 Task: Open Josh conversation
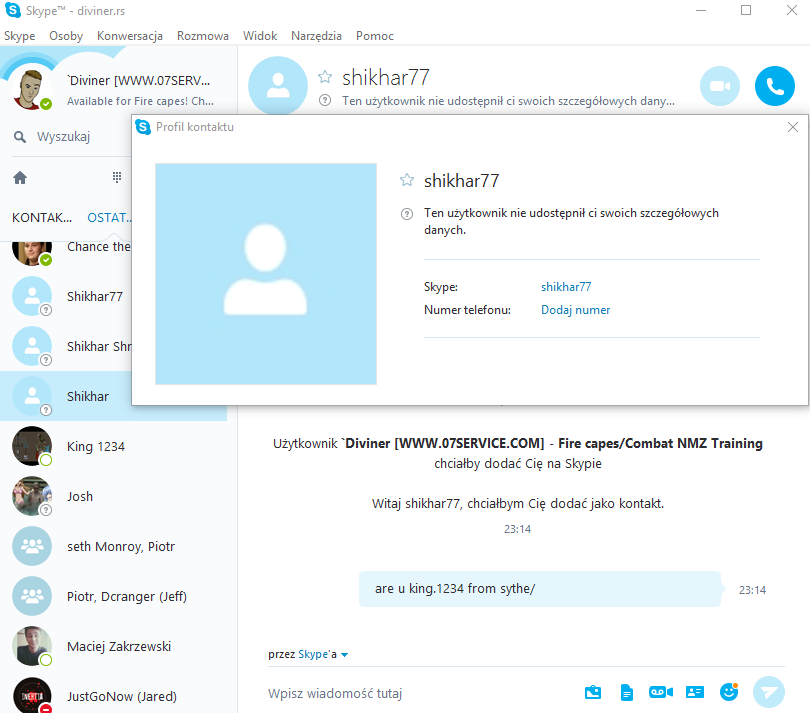click(x=114, y=497)
